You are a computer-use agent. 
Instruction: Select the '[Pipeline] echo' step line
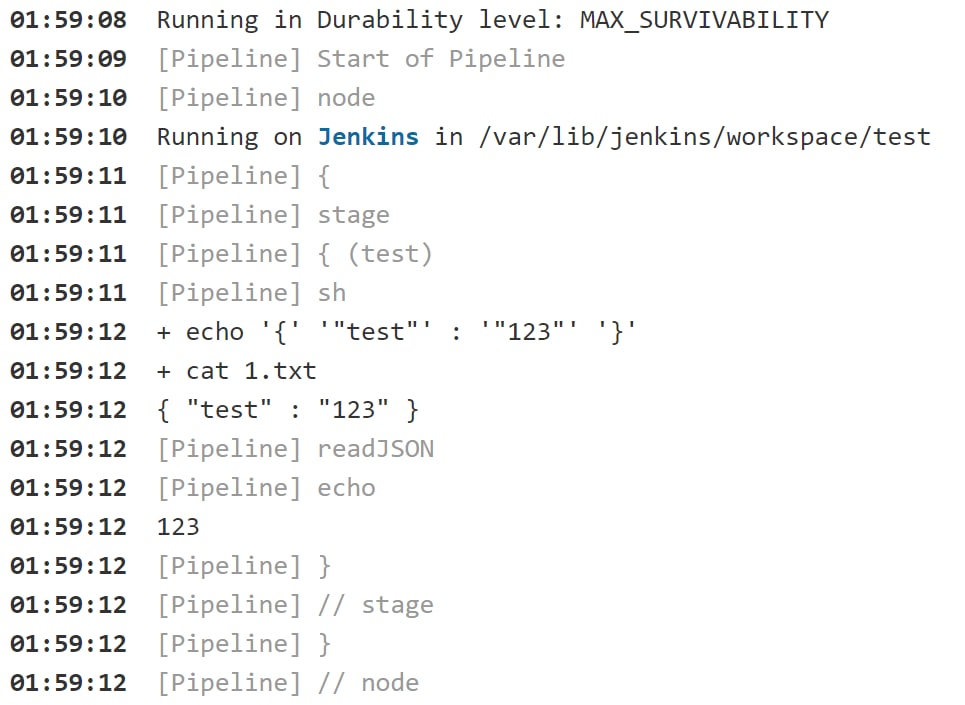click(x=266, y=488)
